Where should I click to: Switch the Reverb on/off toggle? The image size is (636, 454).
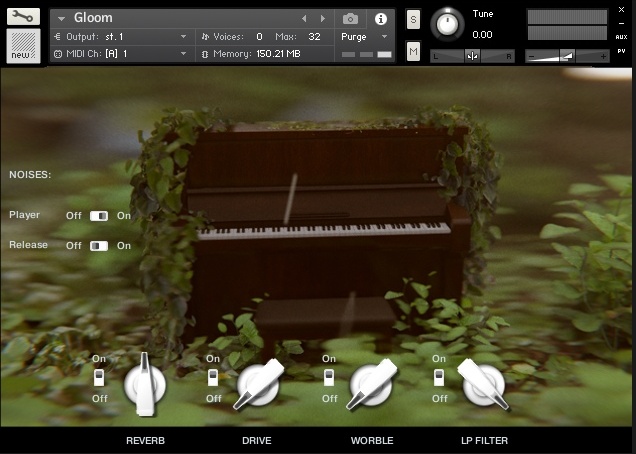(99, 378)
